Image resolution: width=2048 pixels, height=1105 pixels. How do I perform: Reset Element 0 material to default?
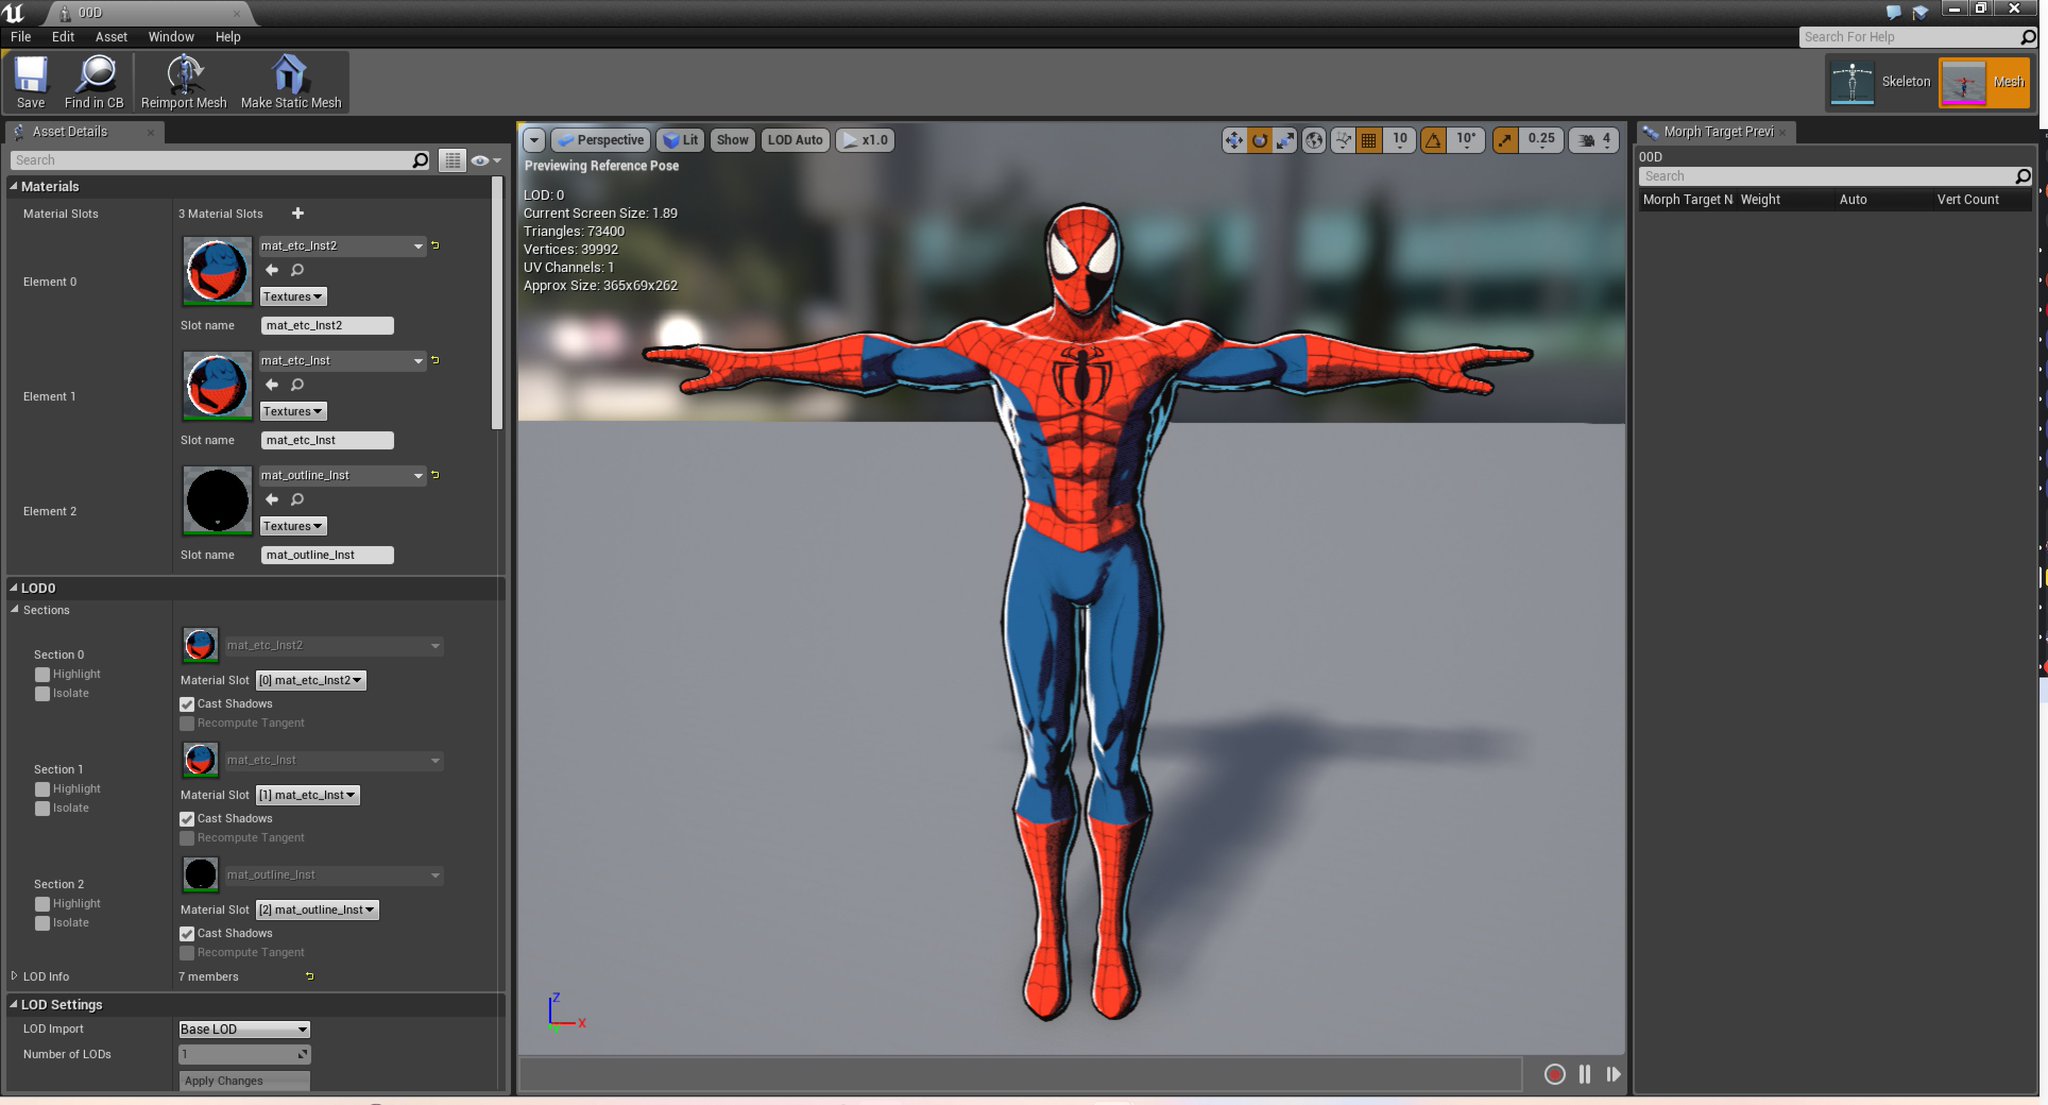[x=435, y=245]
